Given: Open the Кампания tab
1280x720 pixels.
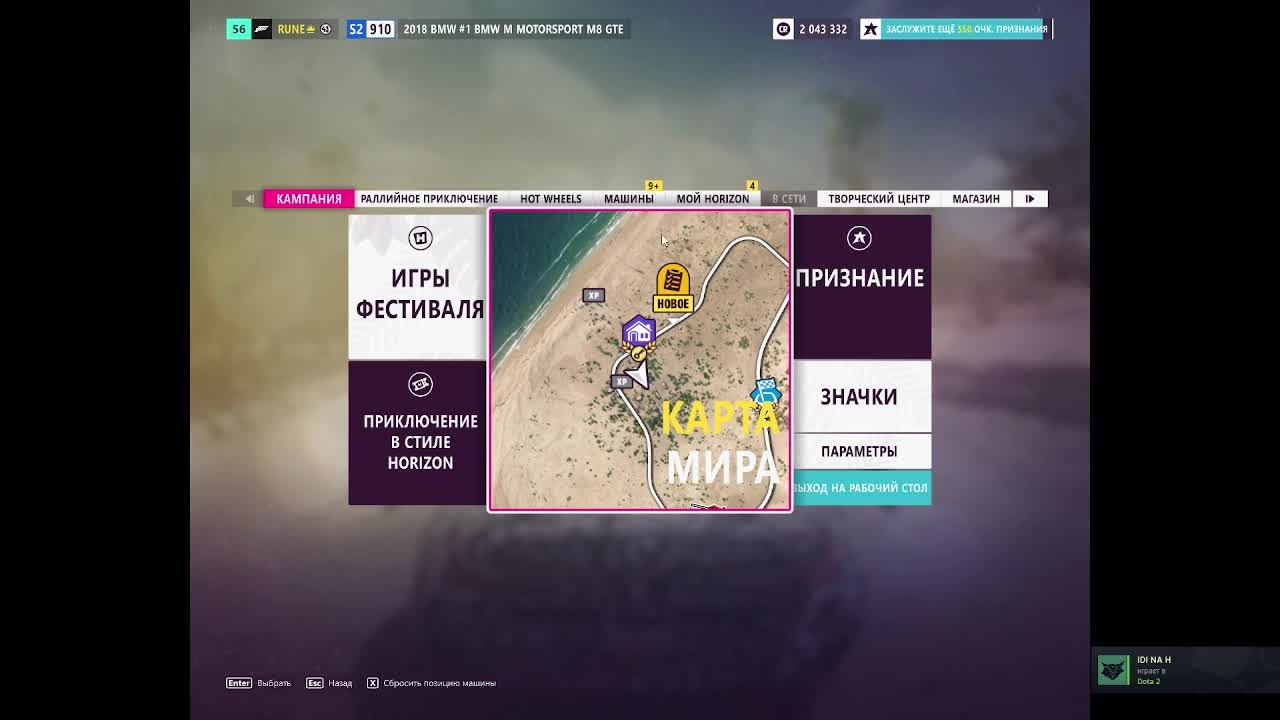Looking at the screenshot, I should pyautogui.click(x=309, y=198).
